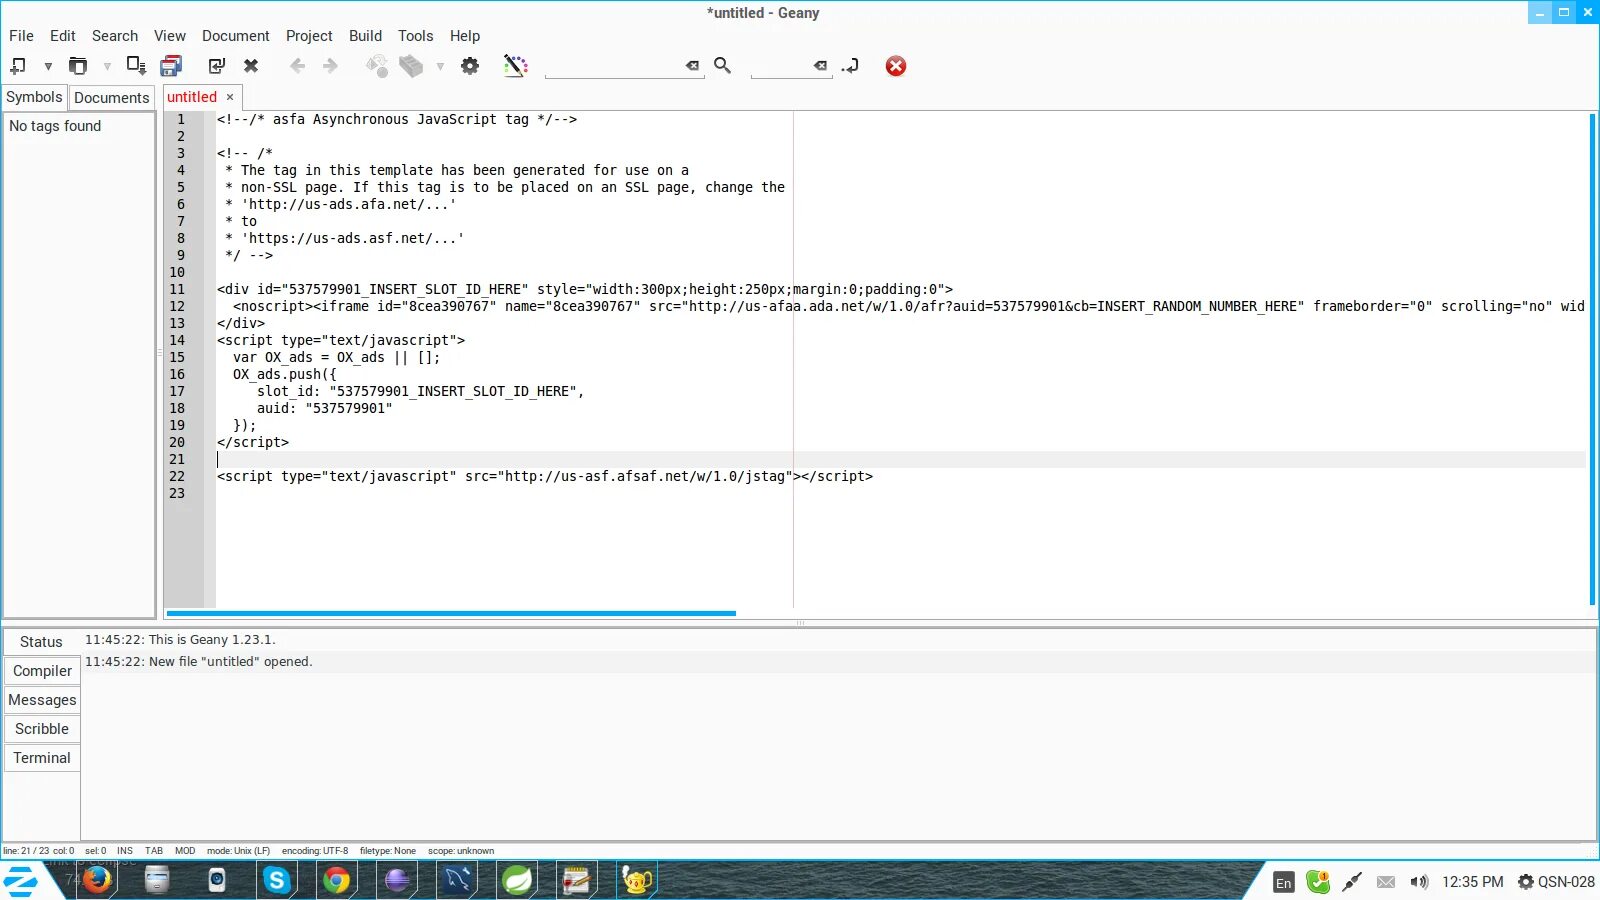This screenshot has width=1600, height=900.
Task: Open MySQL Workbench from the taskbar
Action: [x=457, y=880]
